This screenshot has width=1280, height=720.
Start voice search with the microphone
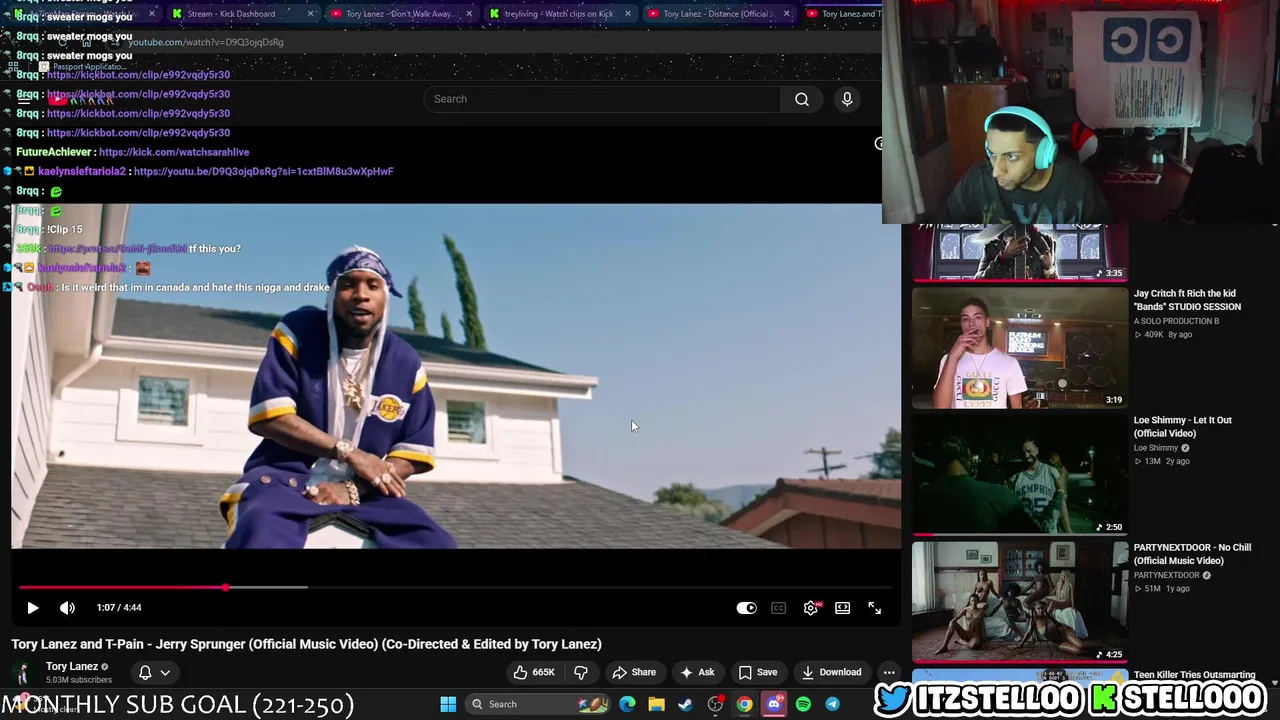(x=847, y=99)
